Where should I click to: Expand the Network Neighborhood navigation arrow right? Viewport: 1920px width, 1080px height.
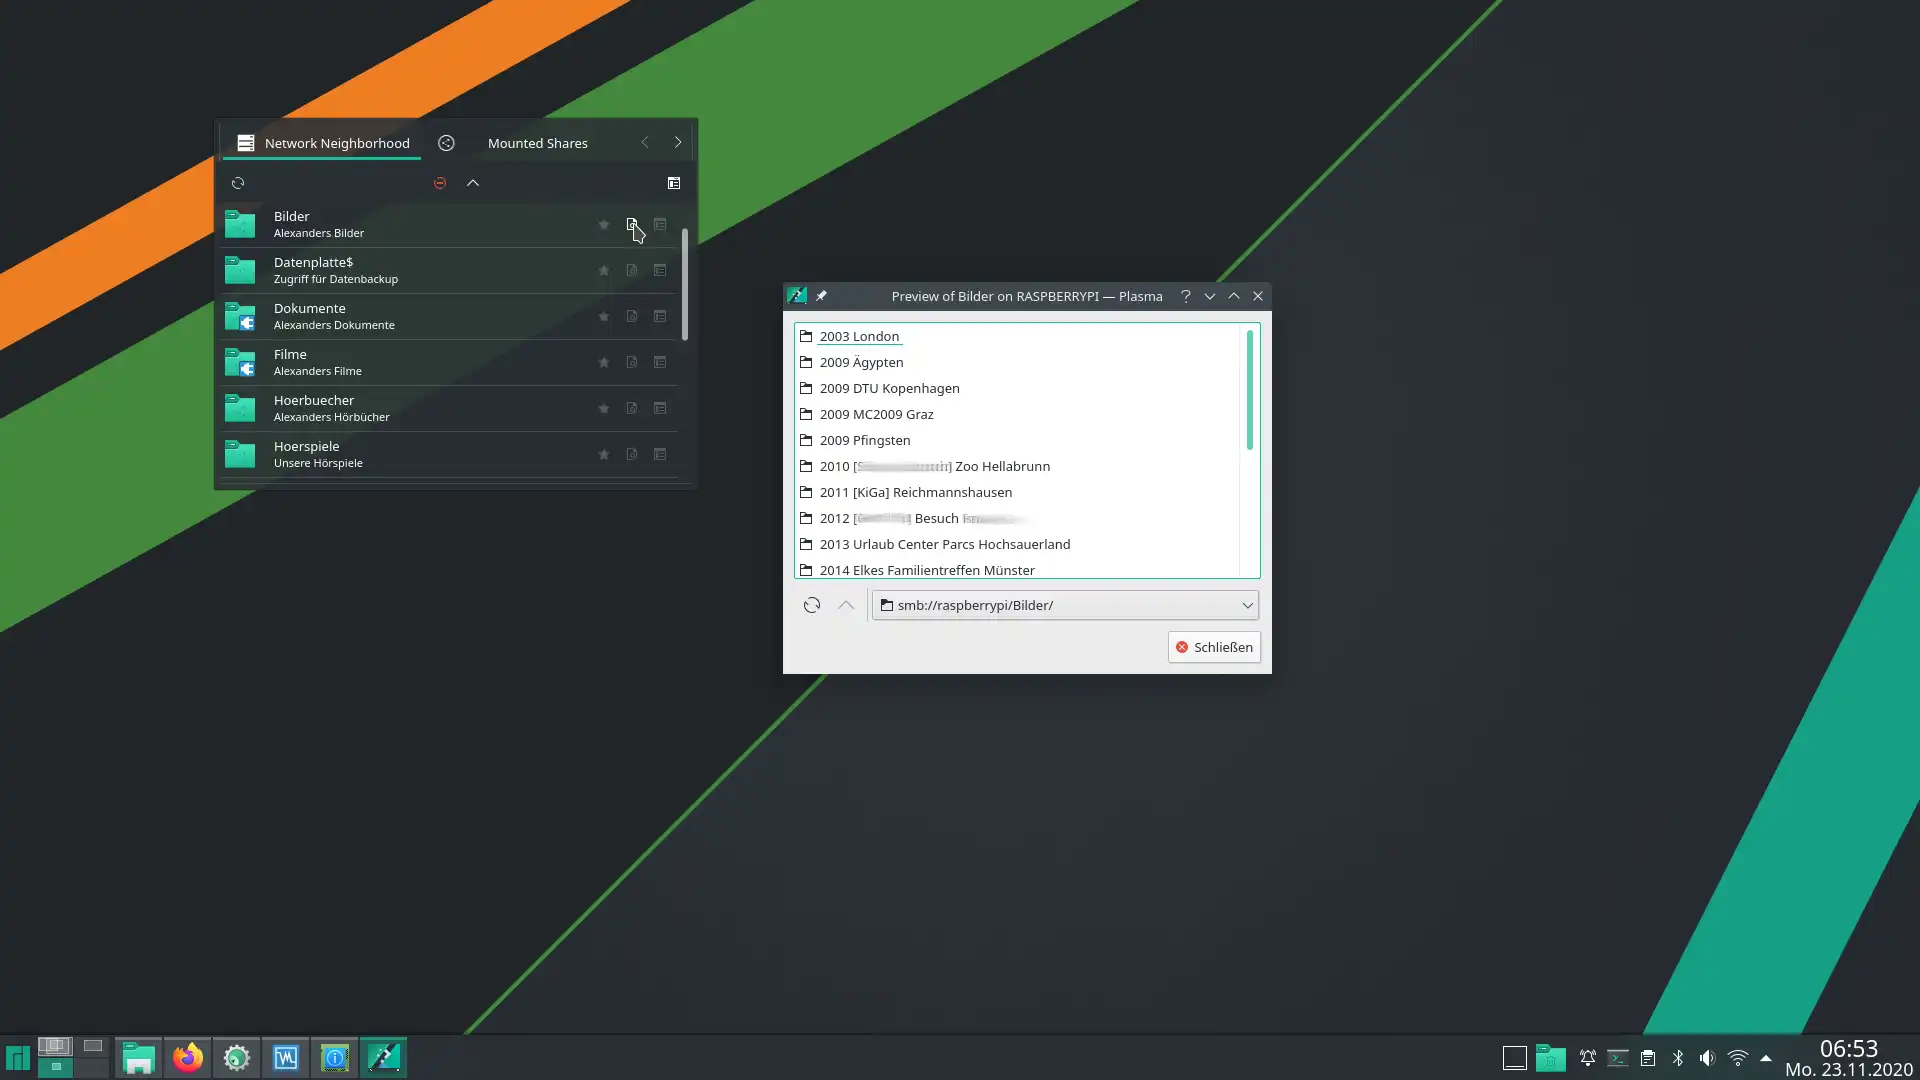[x=678, y=142]
